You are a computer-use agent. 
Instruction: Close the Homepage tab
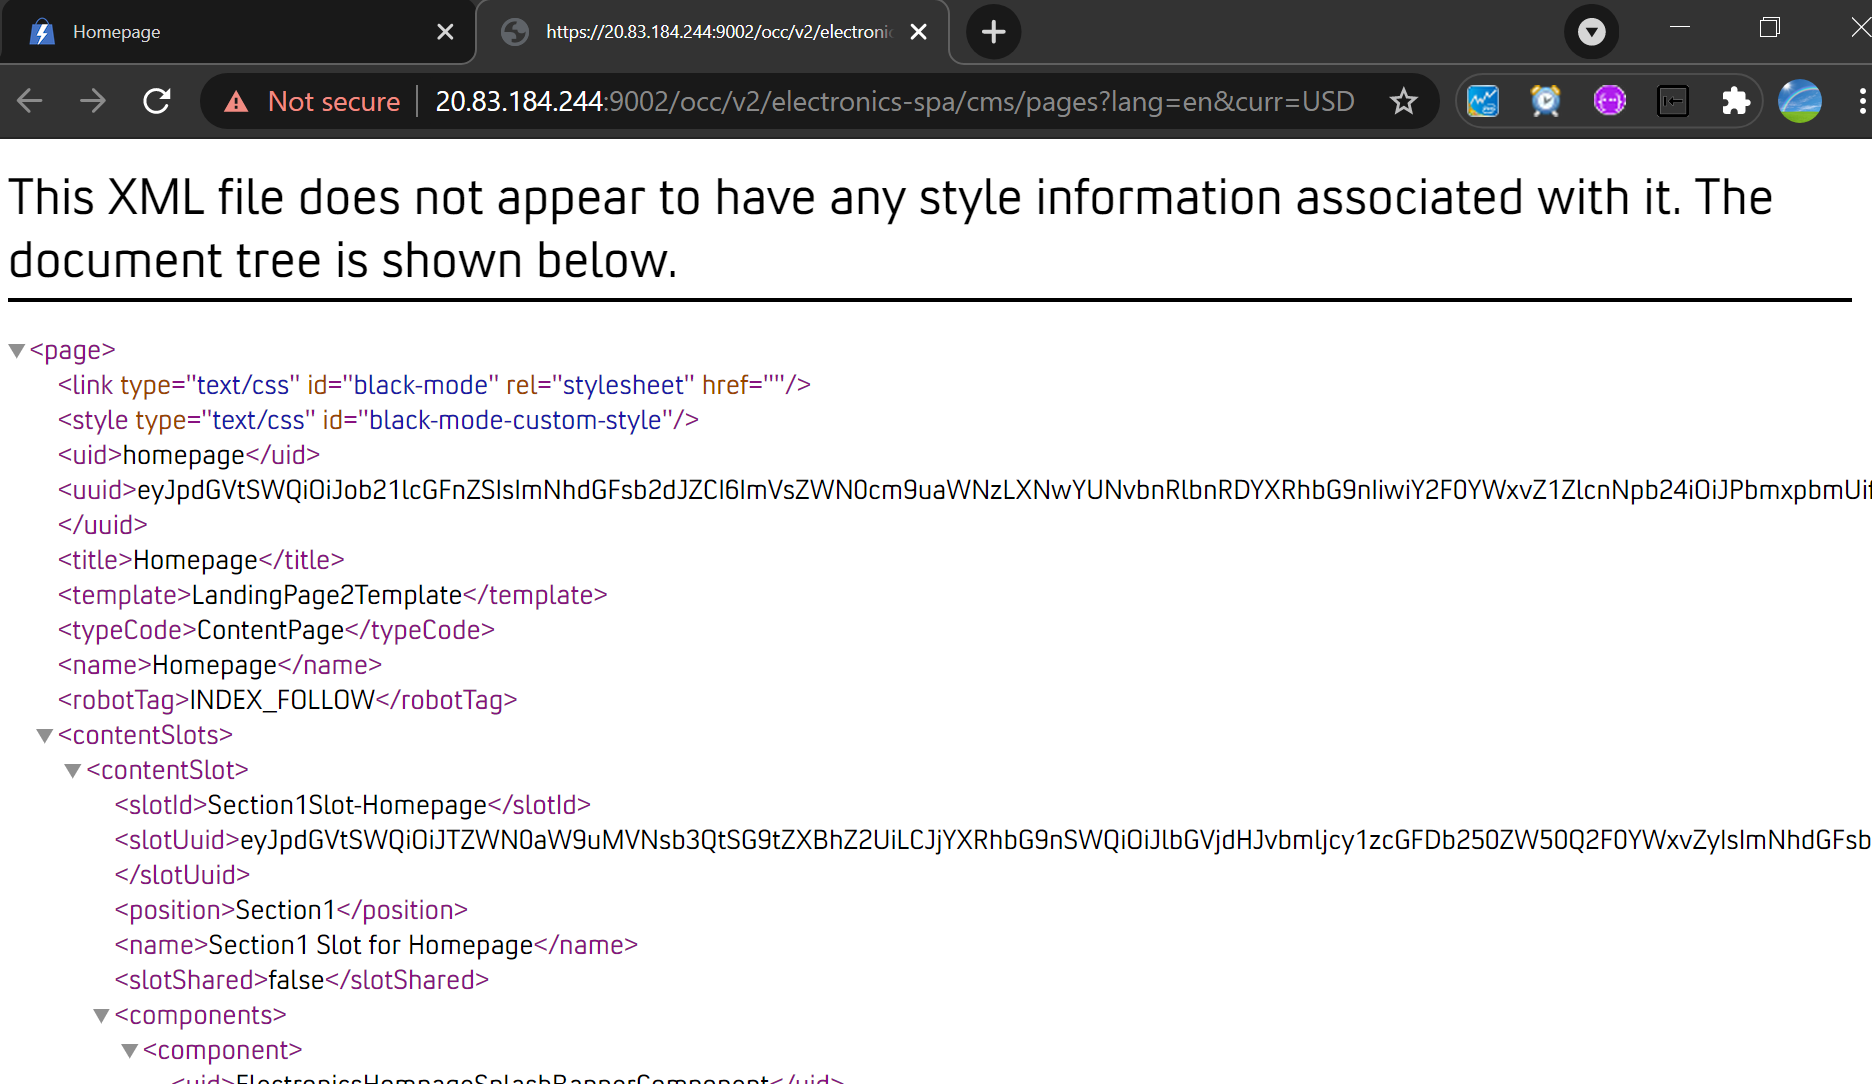tap(446, 32)
